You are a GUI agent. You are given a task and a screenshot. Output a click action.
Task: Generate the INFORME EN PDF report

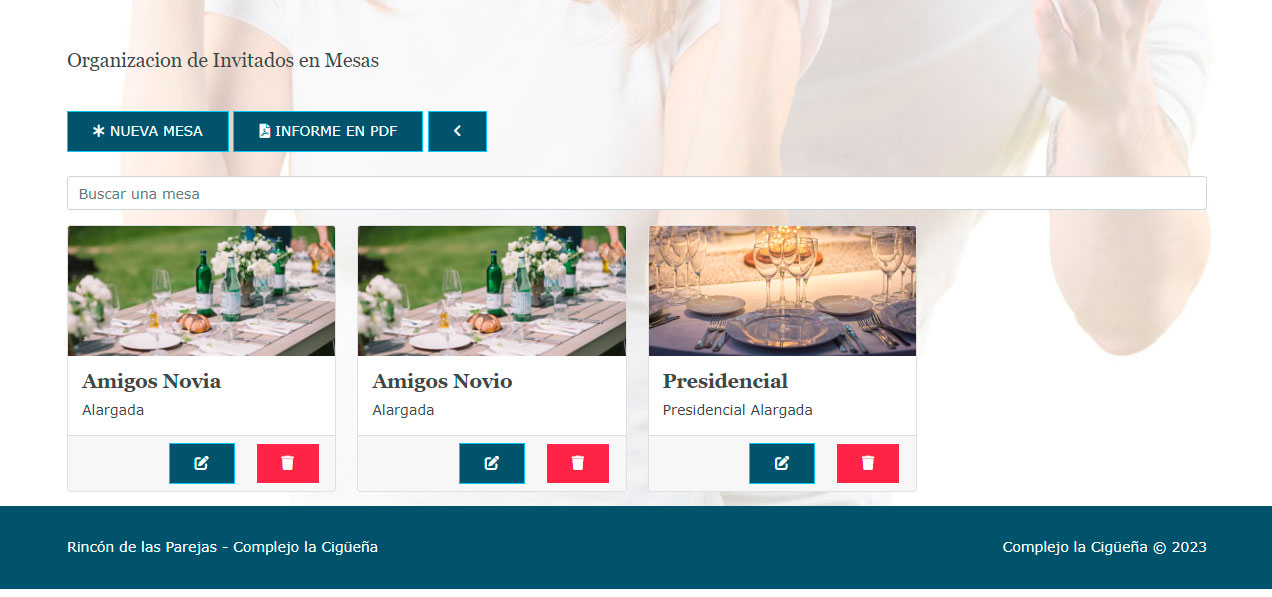(x=328, y=131)
